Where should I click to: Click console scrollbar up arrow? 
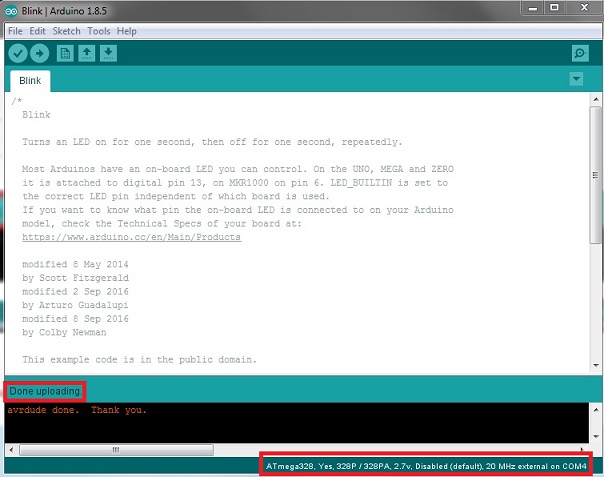click(596, 410)
